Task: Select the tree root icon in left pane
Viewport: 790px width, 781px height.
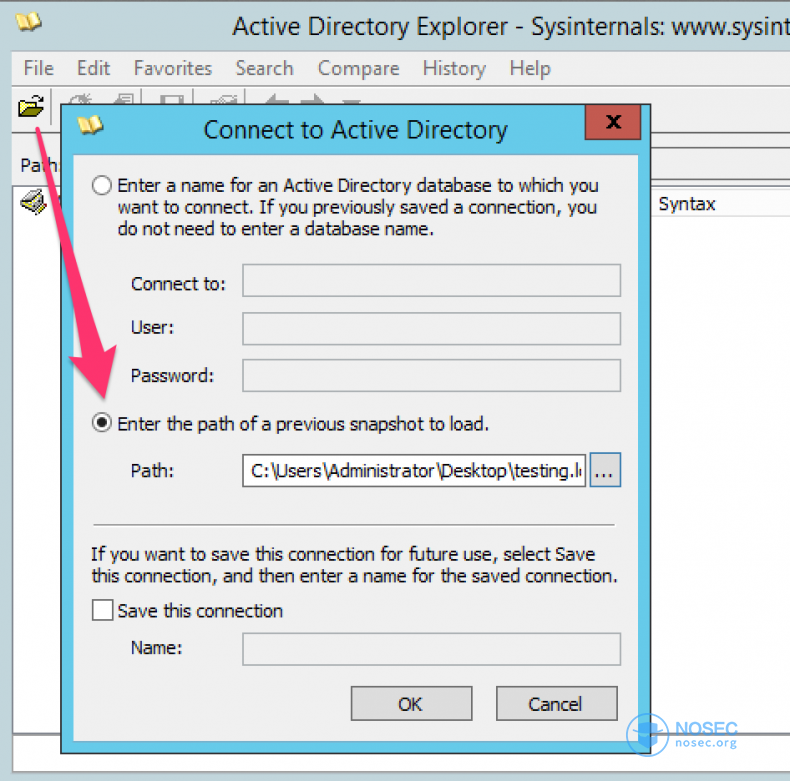Action: pos(33,203)
